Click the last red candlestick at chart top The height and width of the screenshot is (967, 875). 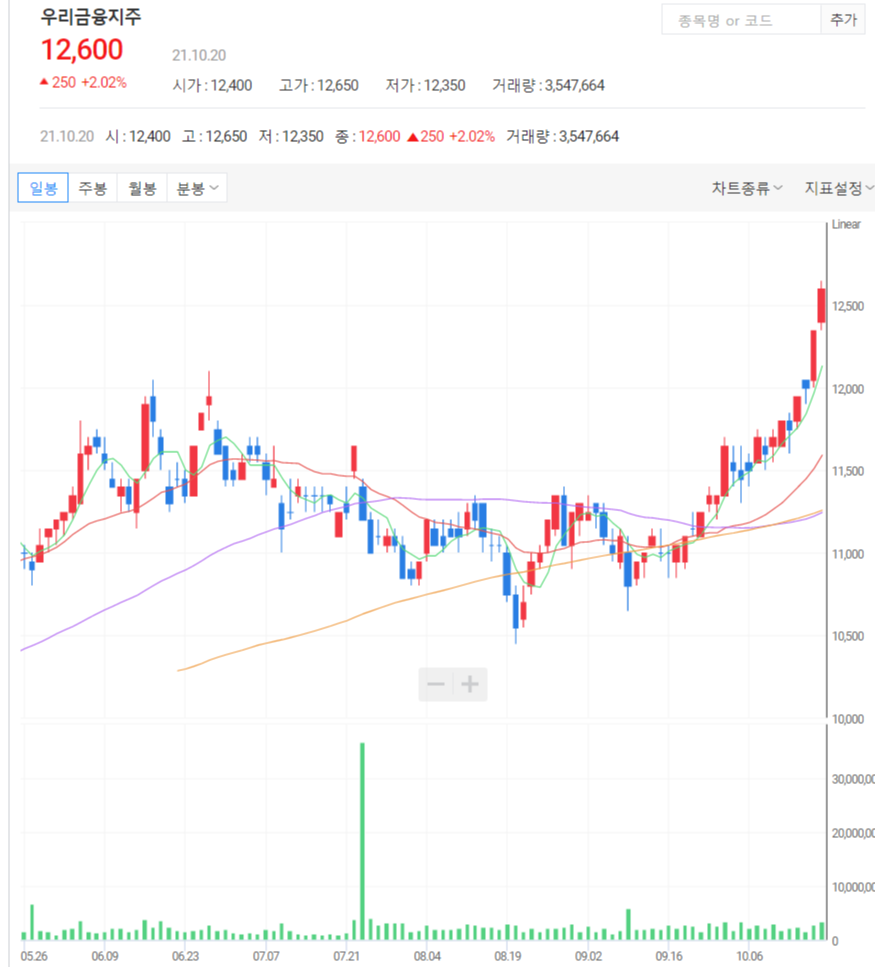[x=821, y=305]
